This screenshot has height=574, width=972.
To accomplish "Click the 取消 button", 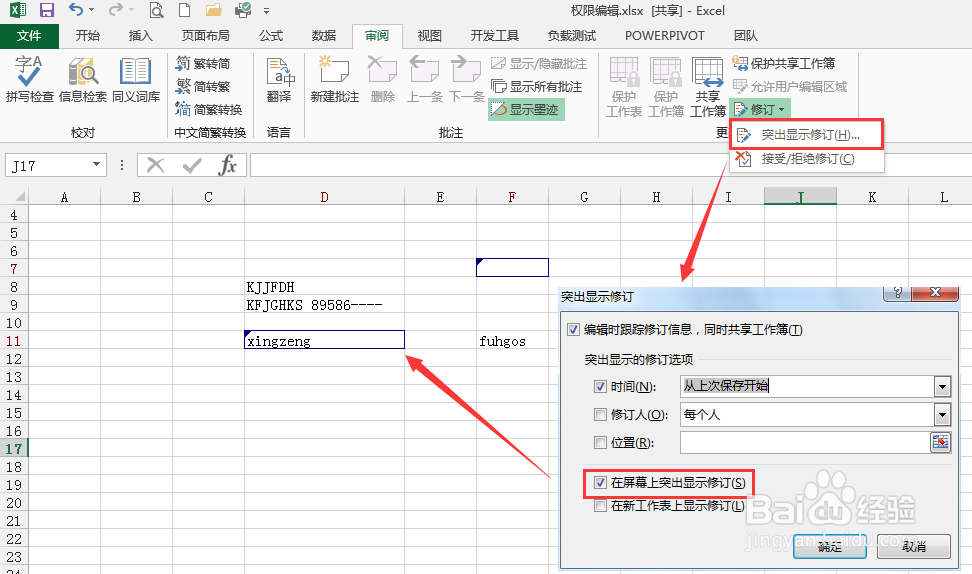I will pos(914,546).
